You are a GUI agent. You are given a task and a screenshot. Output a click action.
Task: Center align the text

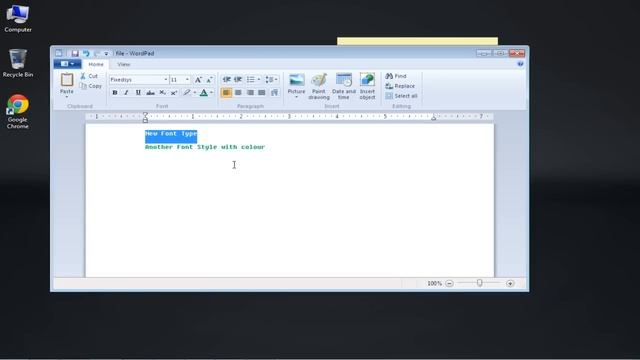(x=238, y=93)
